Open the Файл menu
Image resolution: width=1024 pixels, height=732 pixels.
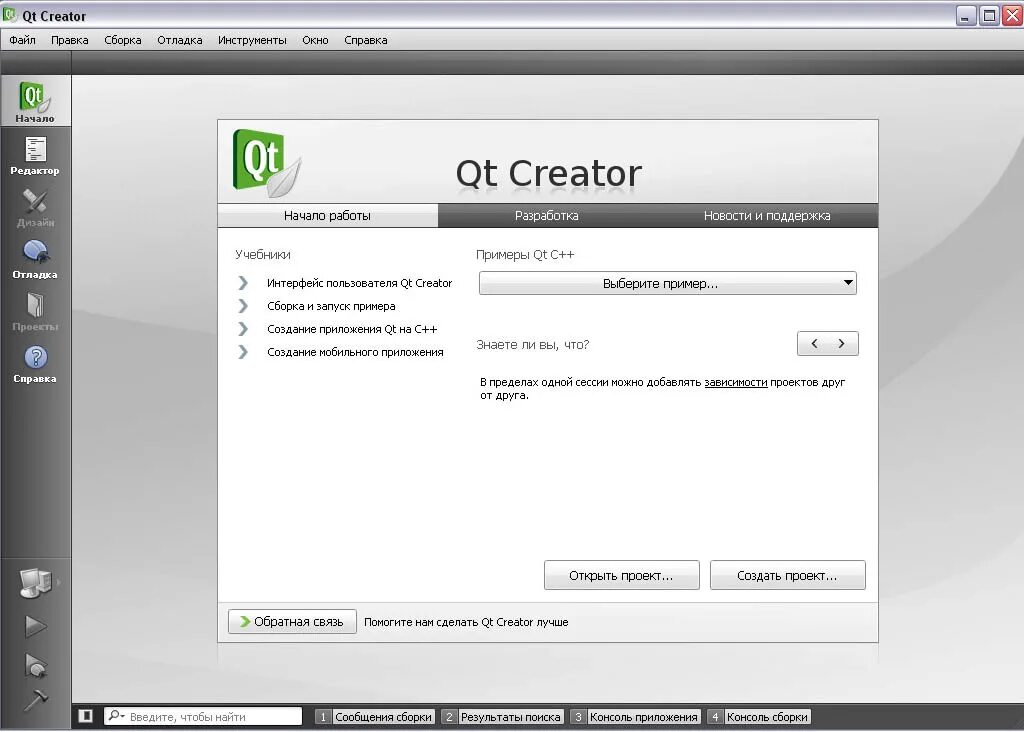tap(22, 40)
